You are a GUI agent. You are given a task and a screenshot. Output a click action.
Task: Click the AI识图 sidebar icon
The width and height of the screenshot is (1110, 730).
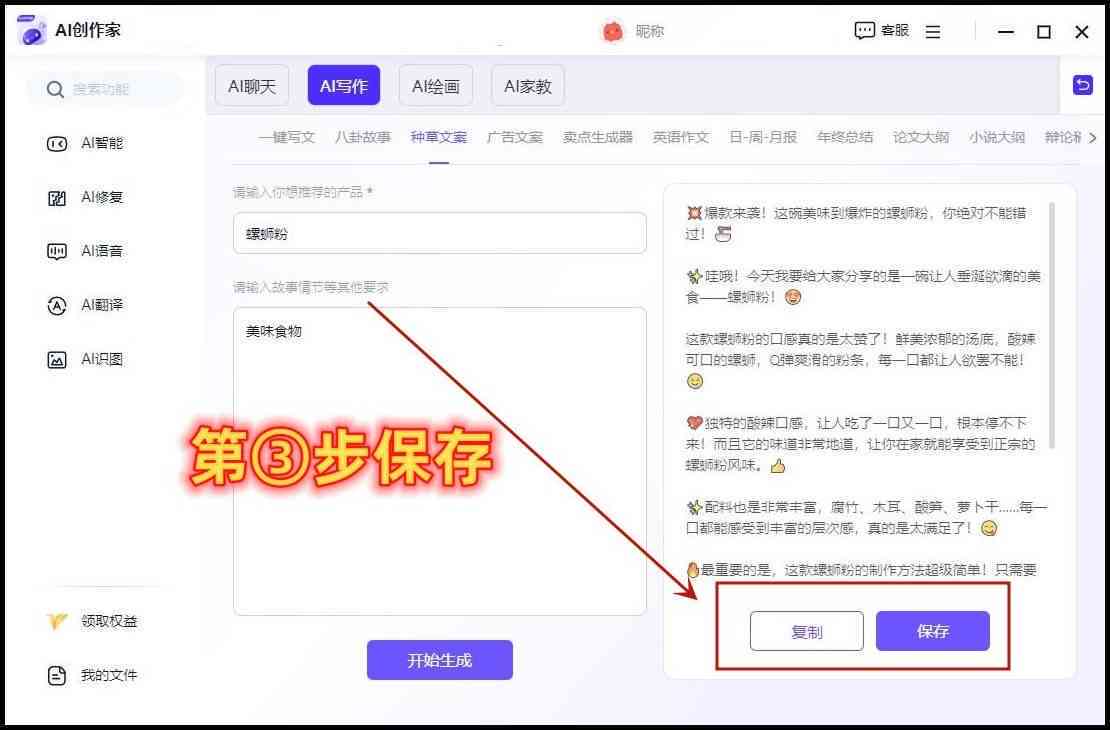57,360
